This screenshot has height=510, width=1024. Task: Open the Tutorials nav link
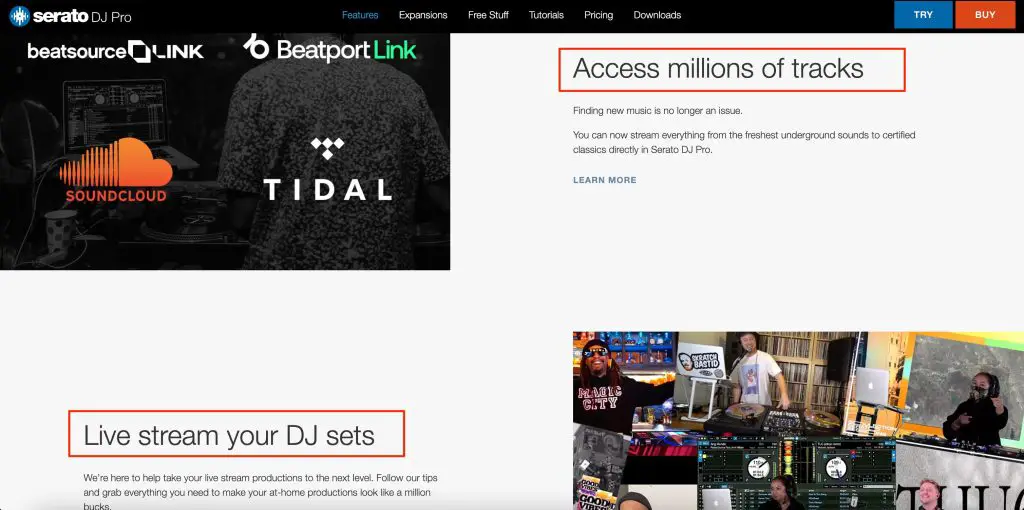click(546, 15)
